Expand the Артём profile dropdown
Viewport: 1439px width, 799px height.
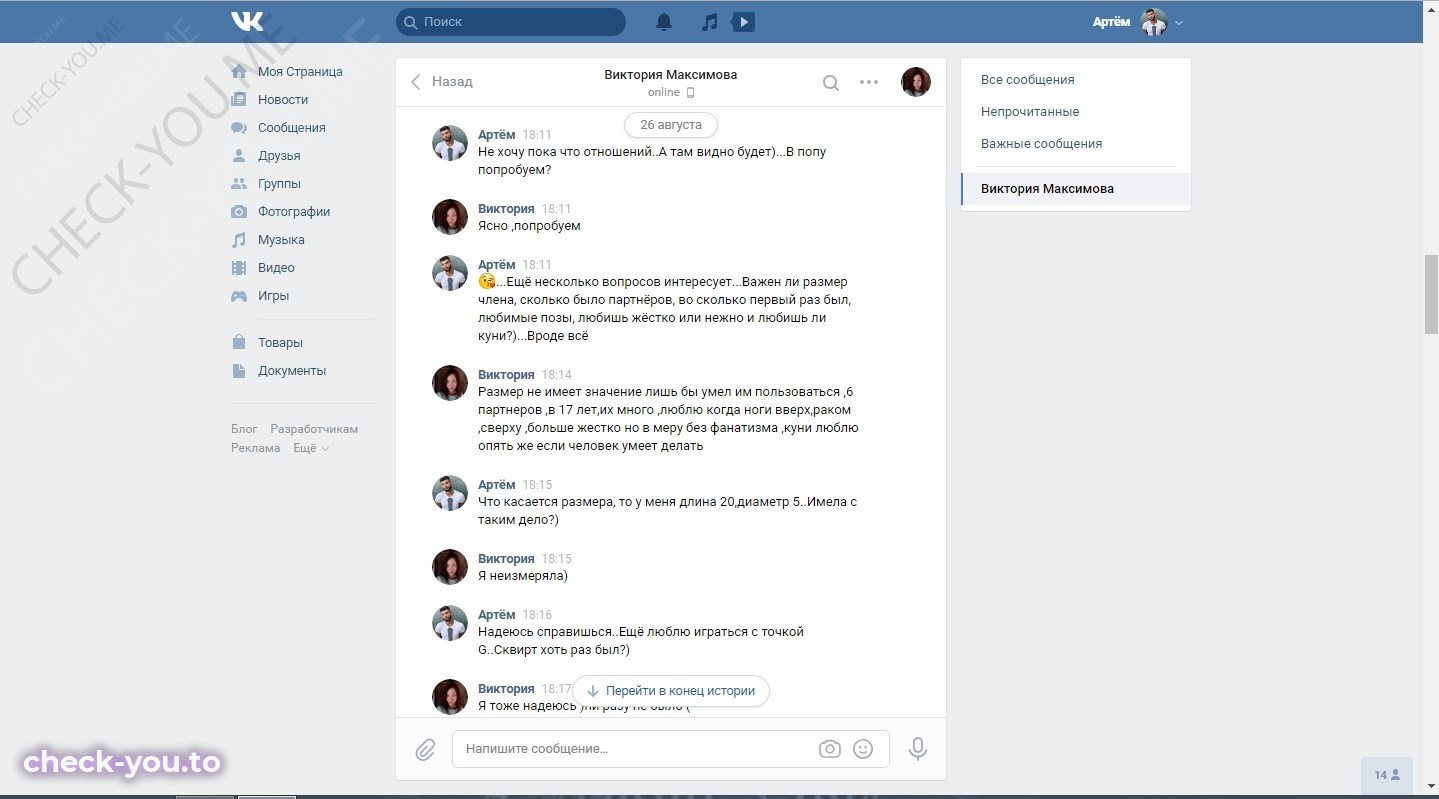[x=1138, y=22]
